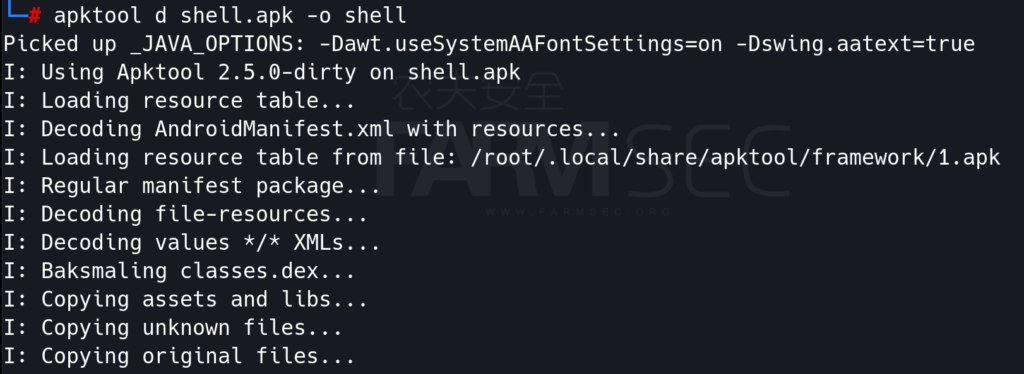Click the Loading resource table line

pyautogui.click(x=179, y=101)
